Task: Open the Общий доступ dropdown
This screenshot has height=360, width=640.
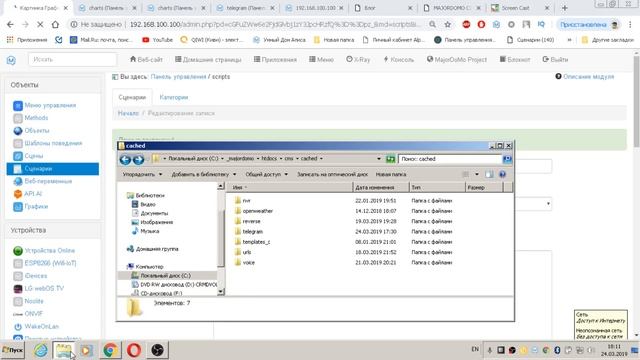Action: click(267, 174)
